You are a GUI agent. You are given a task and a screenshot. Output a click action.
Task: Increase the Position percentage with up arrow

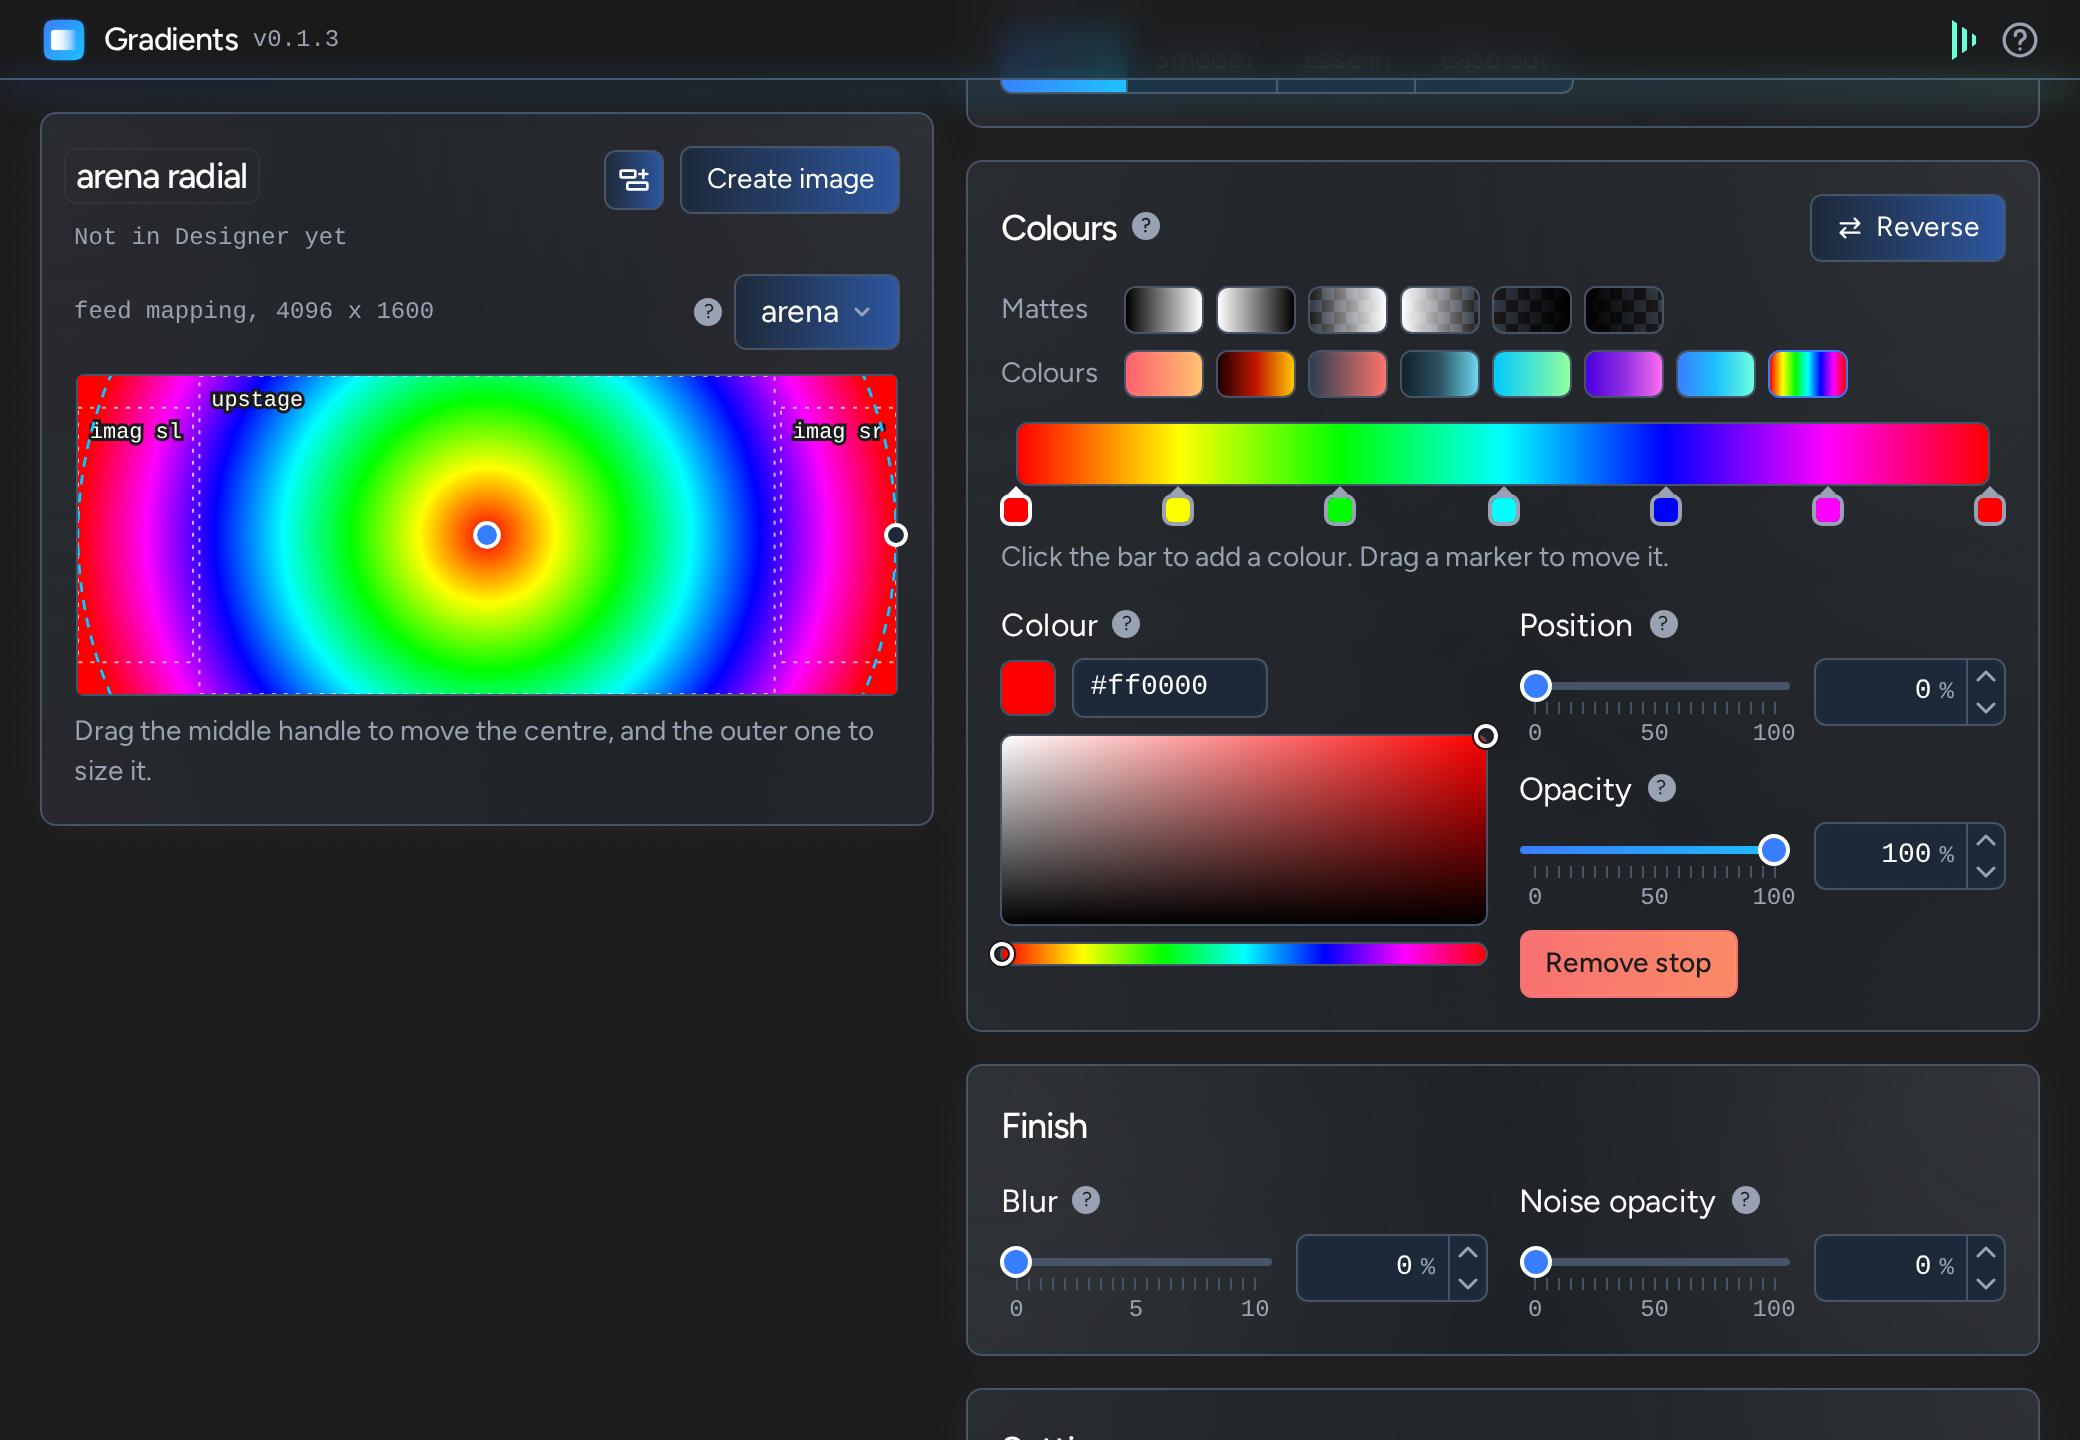(1986, 676)
